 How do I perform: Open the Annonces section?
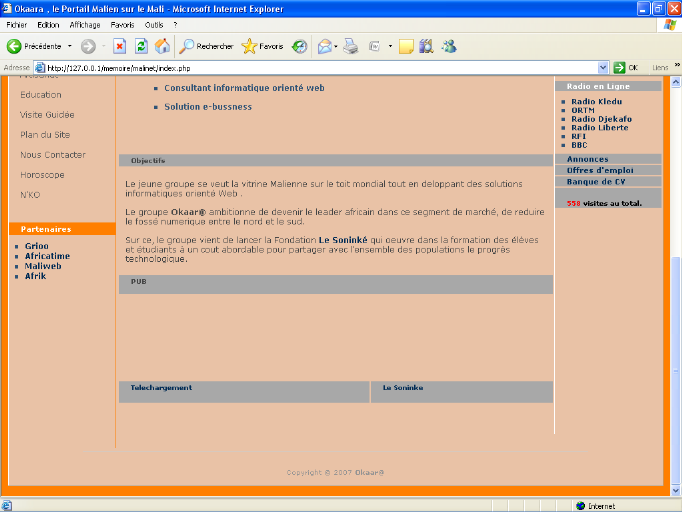tap(587, 159)
